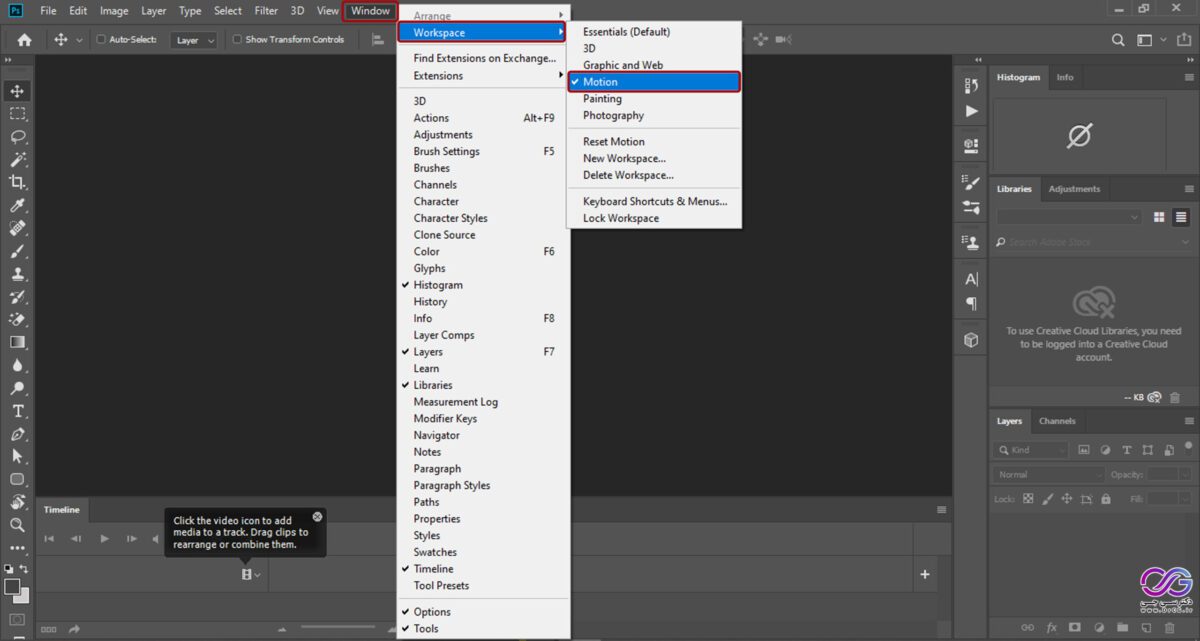Viewport: 1200px width, 641px height.
Task: Click the background color swatch
Action: (22, 595)
